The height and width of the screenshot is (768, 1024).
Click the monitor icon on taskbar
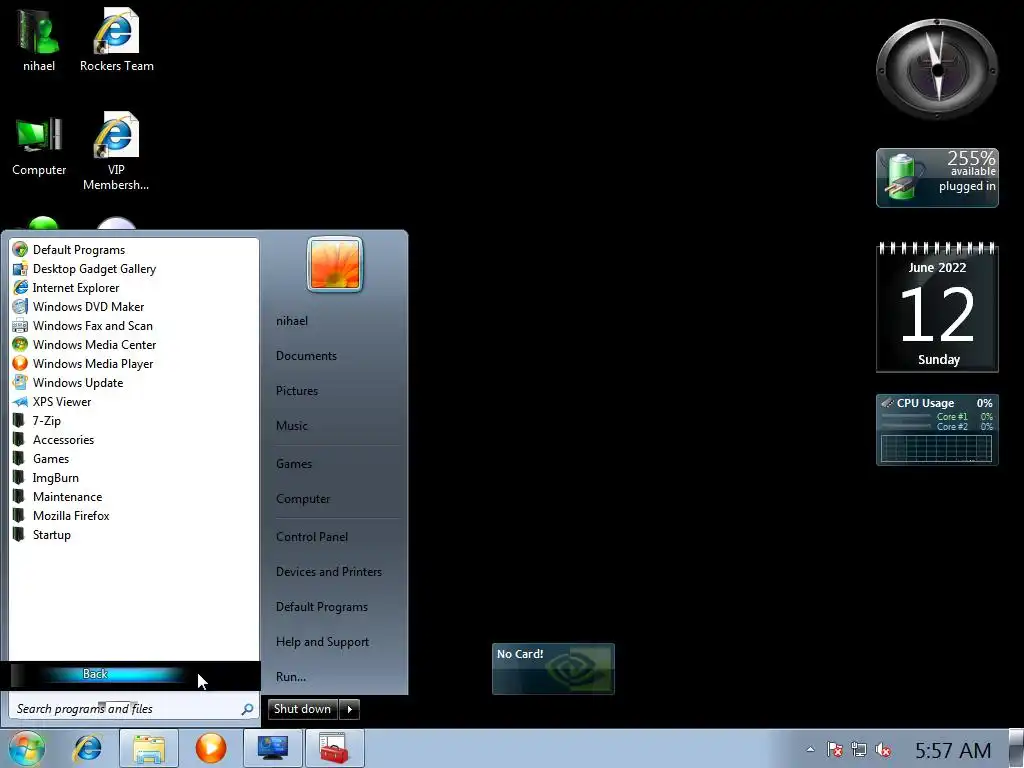click(273, 748)
